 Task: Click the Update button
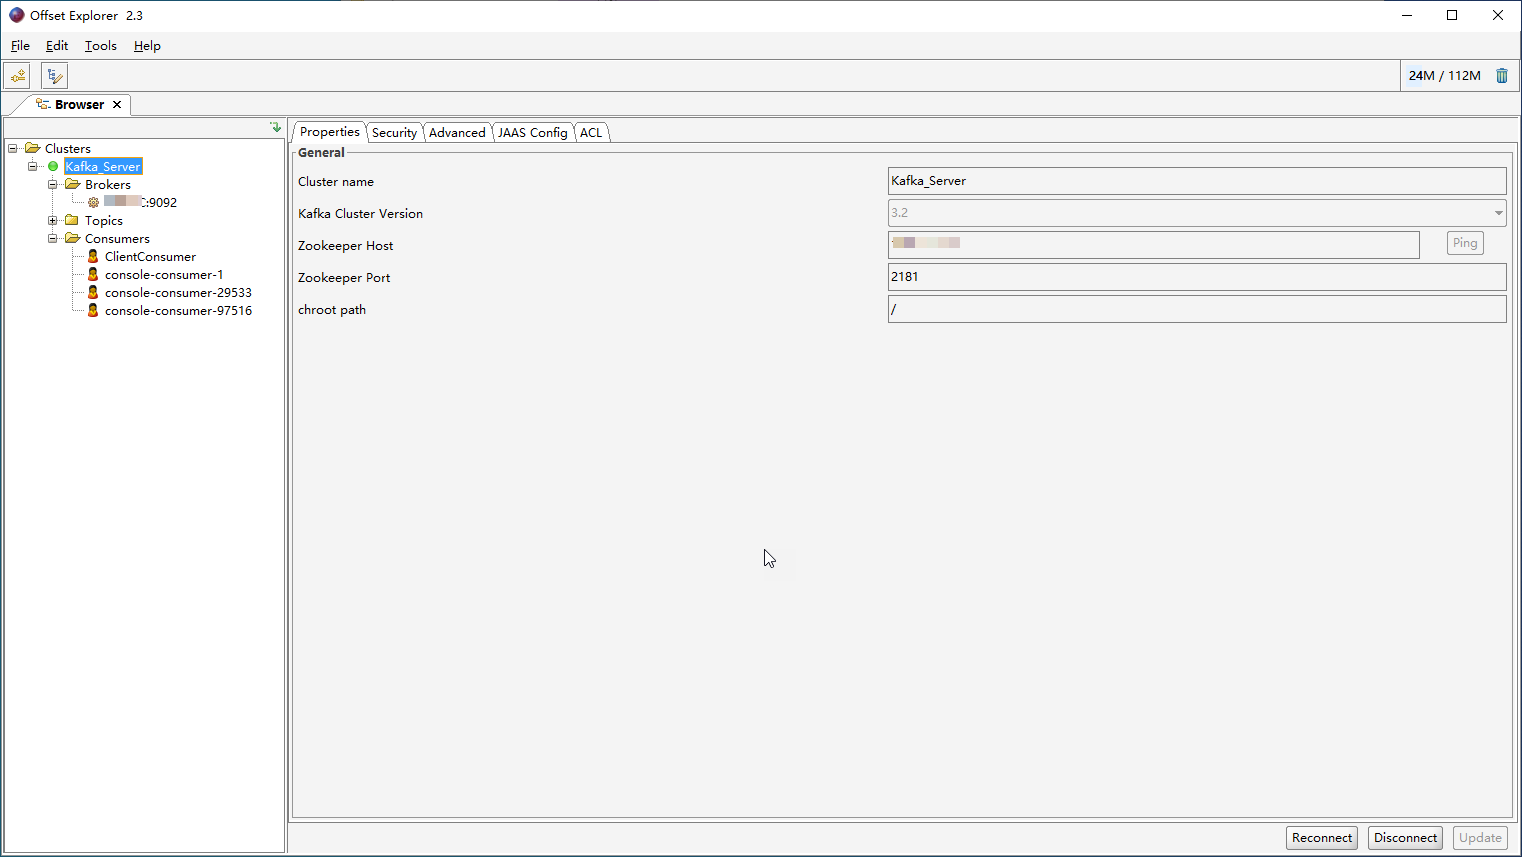click(x=1480, y=838)
